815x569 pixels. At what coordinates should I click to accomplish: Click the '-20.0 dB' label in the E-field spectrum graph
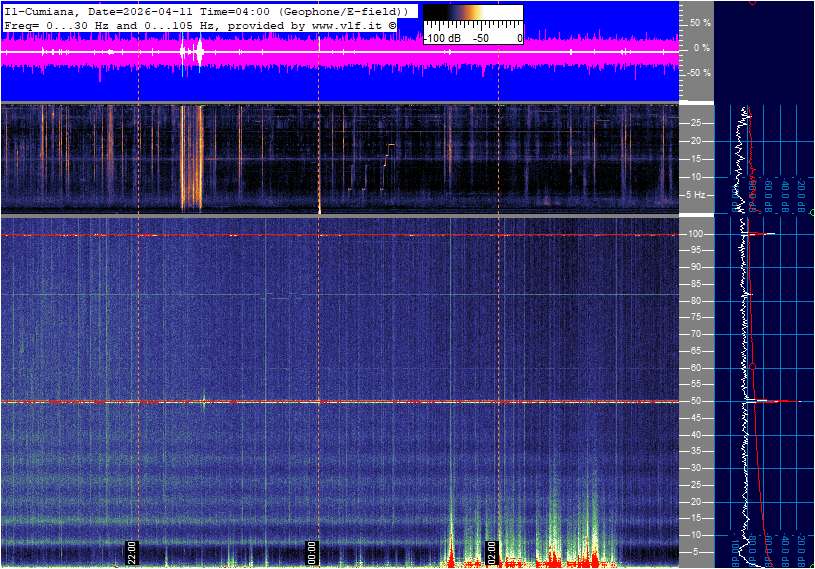click(x=801, y=551)
